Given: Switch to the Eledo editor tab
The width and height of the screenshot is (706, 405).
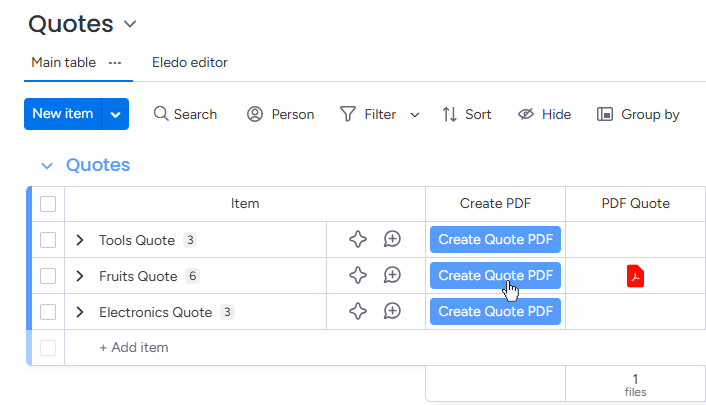Looking at the screenshot, I should (x=190, y=62).
